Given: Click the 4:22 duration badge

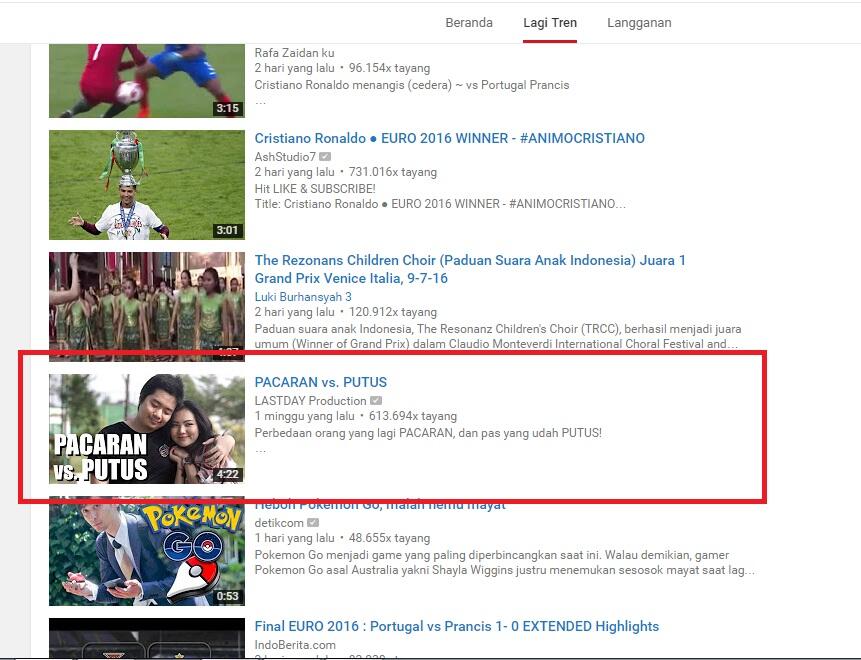Looking at the screenshot, I should [228, 474].
